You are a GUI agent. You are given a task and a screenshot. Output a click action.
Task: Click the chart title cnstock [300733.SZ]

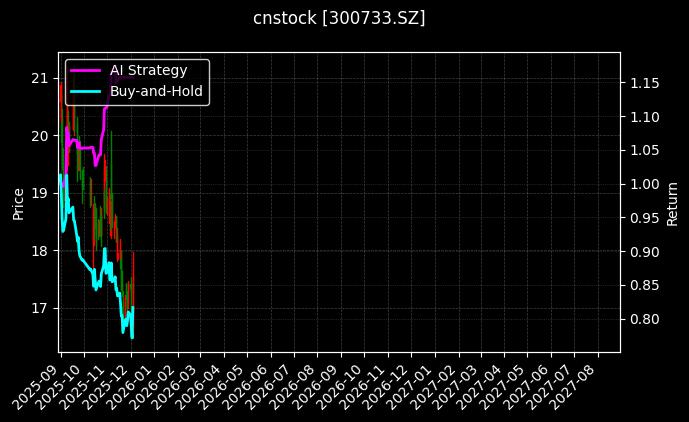pyautogui.click(x=339, y=18)
